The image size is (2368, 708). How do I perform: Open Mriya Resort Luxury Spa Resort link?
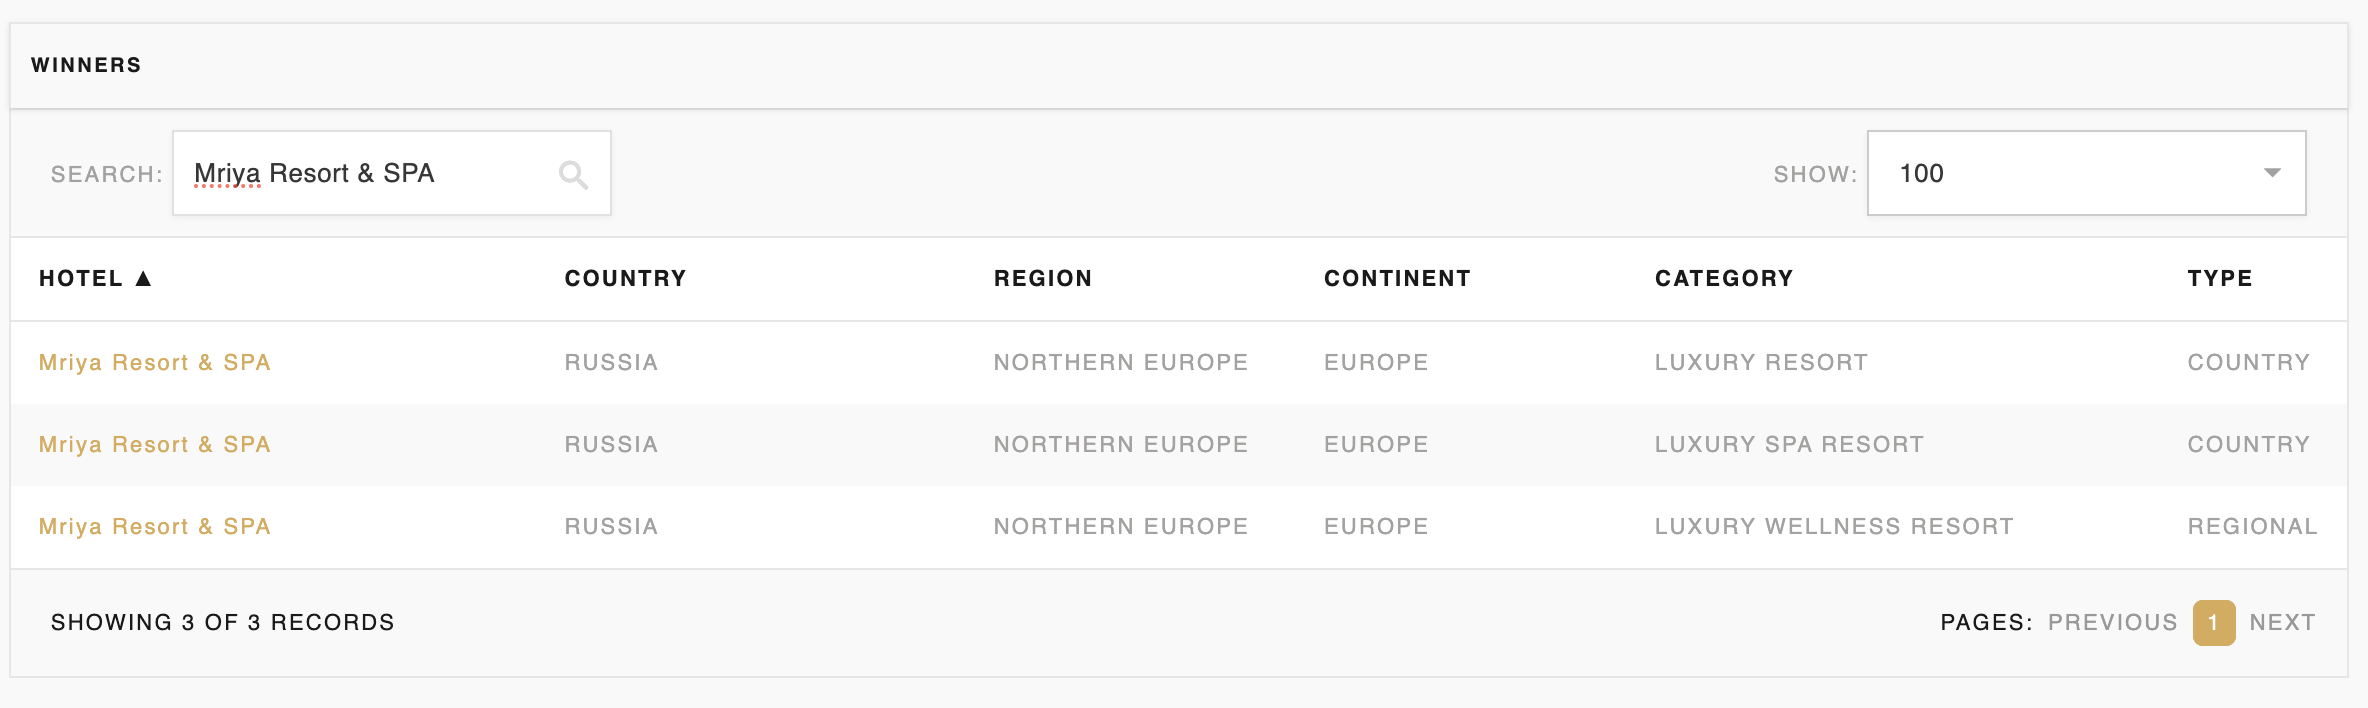(154, 444)
